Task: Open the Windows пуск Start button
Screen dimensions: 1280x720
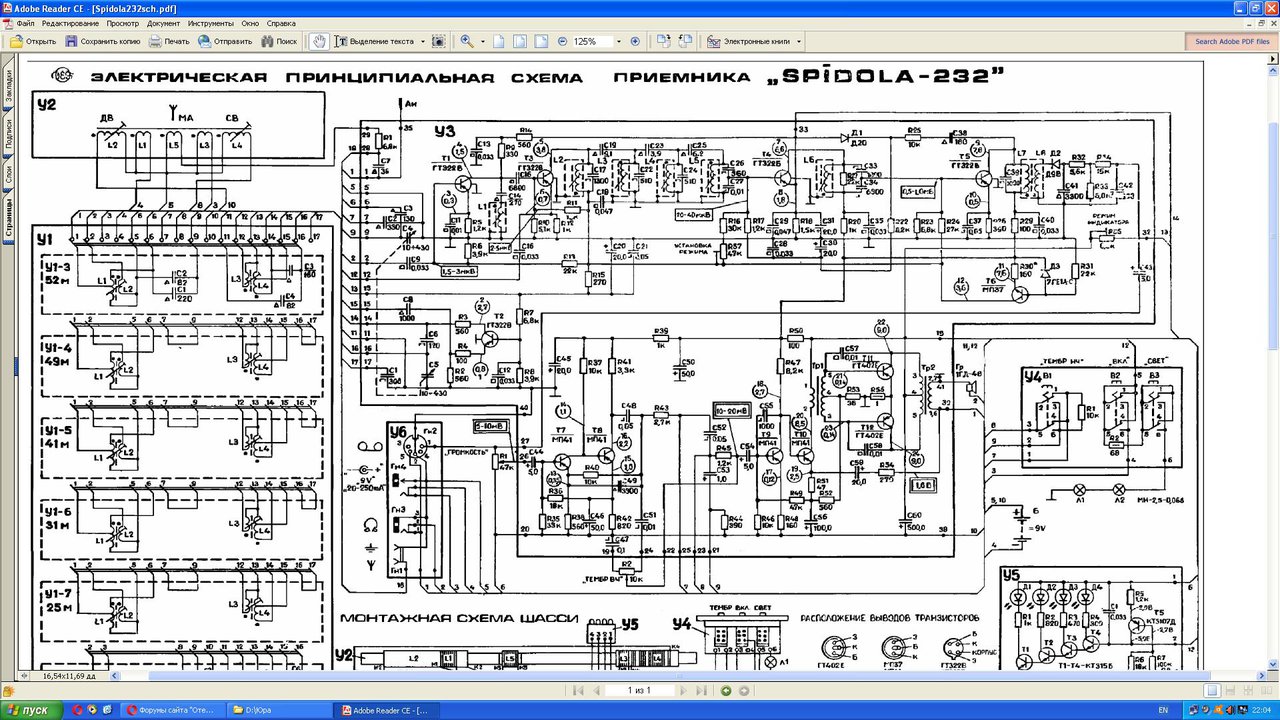Action: pyautogui.click(x=30, y=709)
